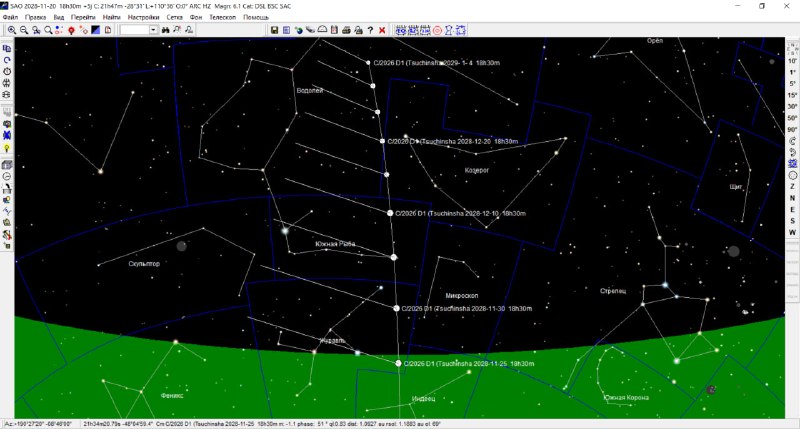Click the blue X-shaped icon in left sidebar
This screenshot has height=429, width=800.
7,136
